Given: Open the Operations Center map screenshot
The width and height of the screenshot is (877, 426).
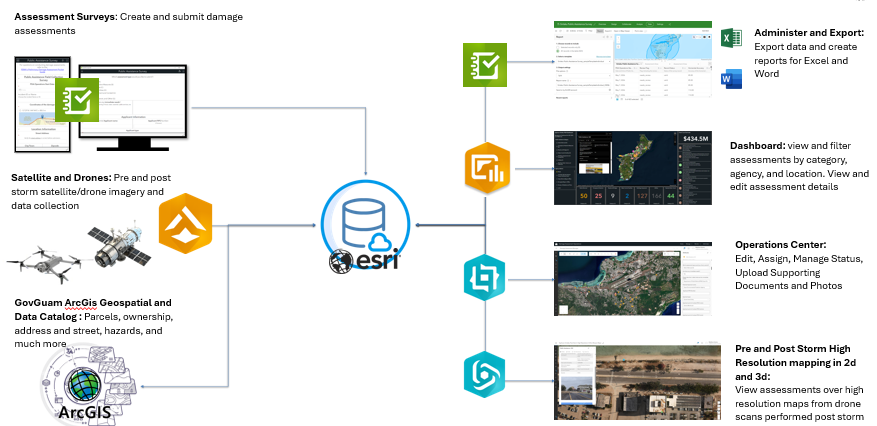Looking at the screenshot, I should pos(633,278).
